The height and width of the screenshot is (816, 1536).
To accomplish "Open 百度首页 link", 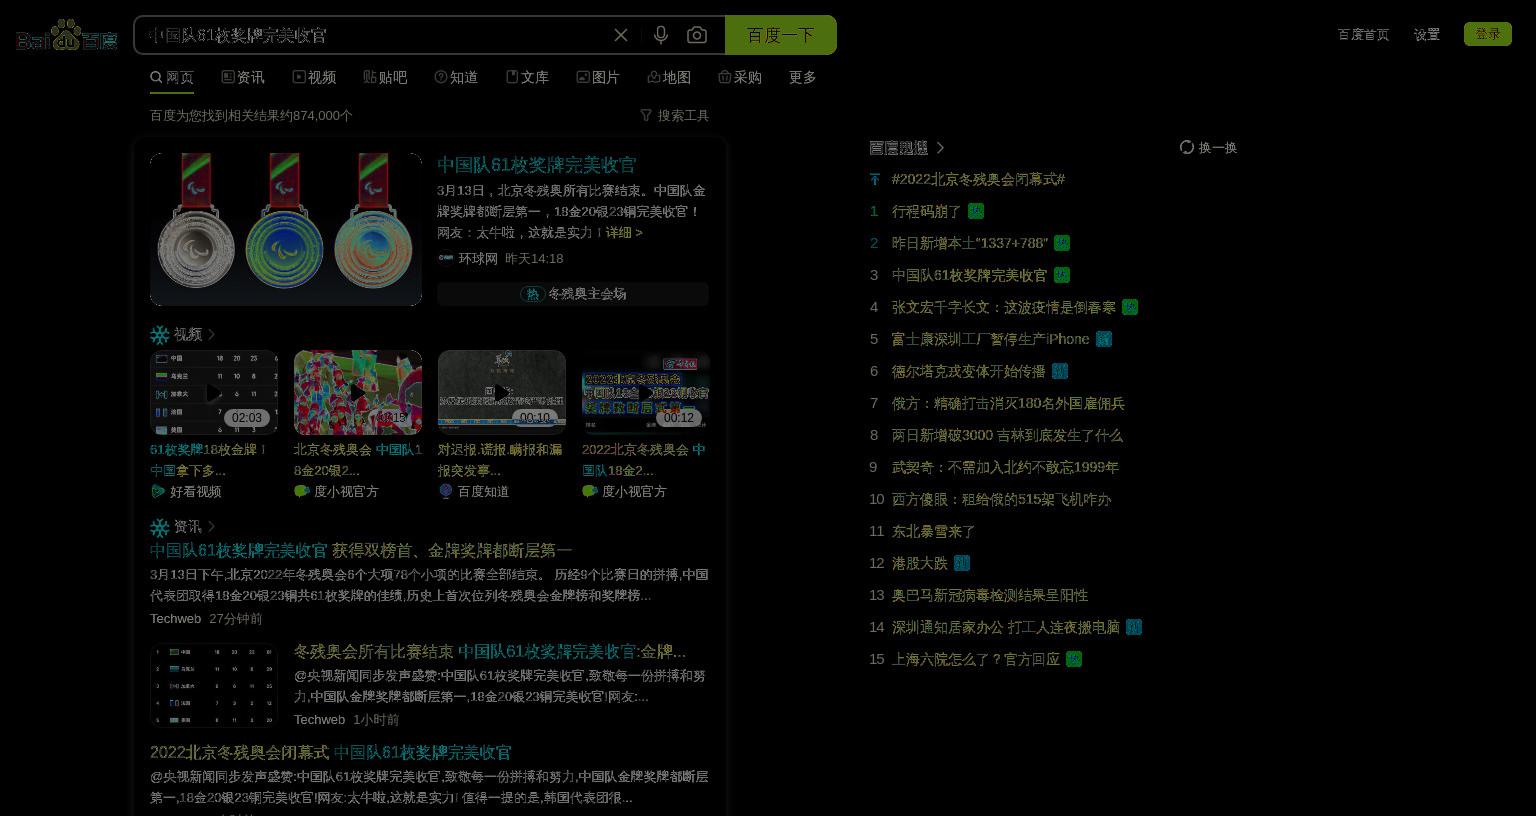I will 1363,34.
